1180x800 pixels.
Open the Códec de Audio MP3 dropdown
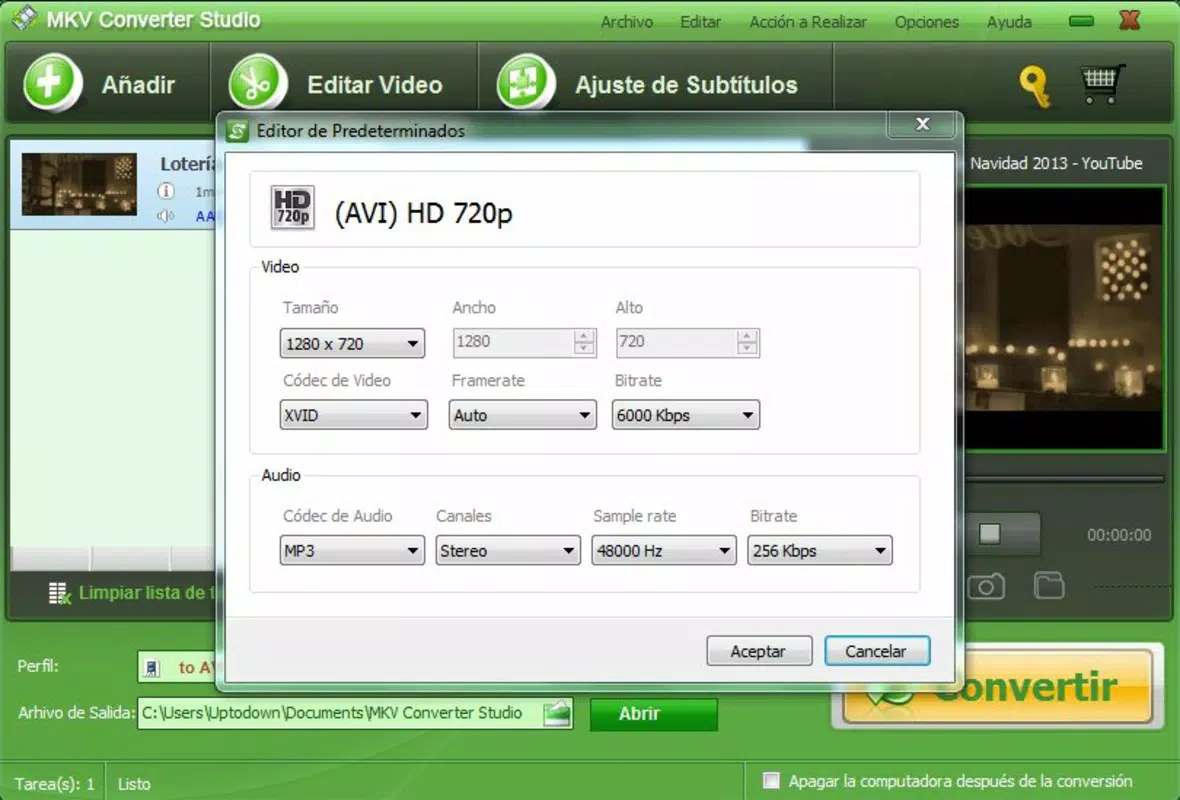coord(352,551)
